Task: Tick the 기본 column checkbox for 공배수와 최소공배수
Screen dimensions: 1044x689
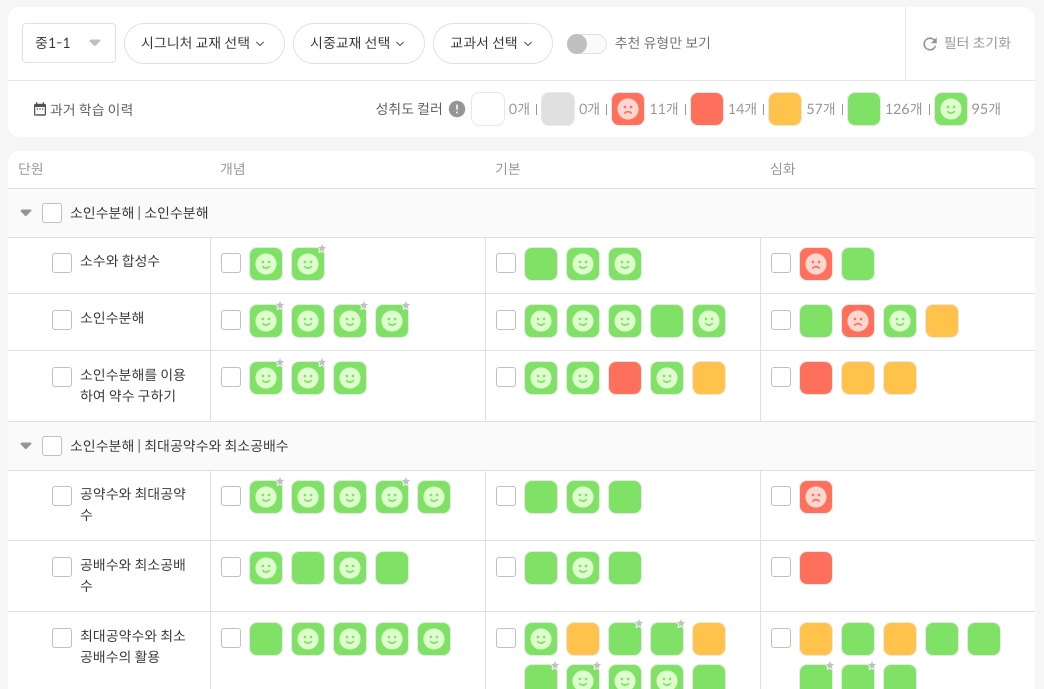Action: (506, 567)
